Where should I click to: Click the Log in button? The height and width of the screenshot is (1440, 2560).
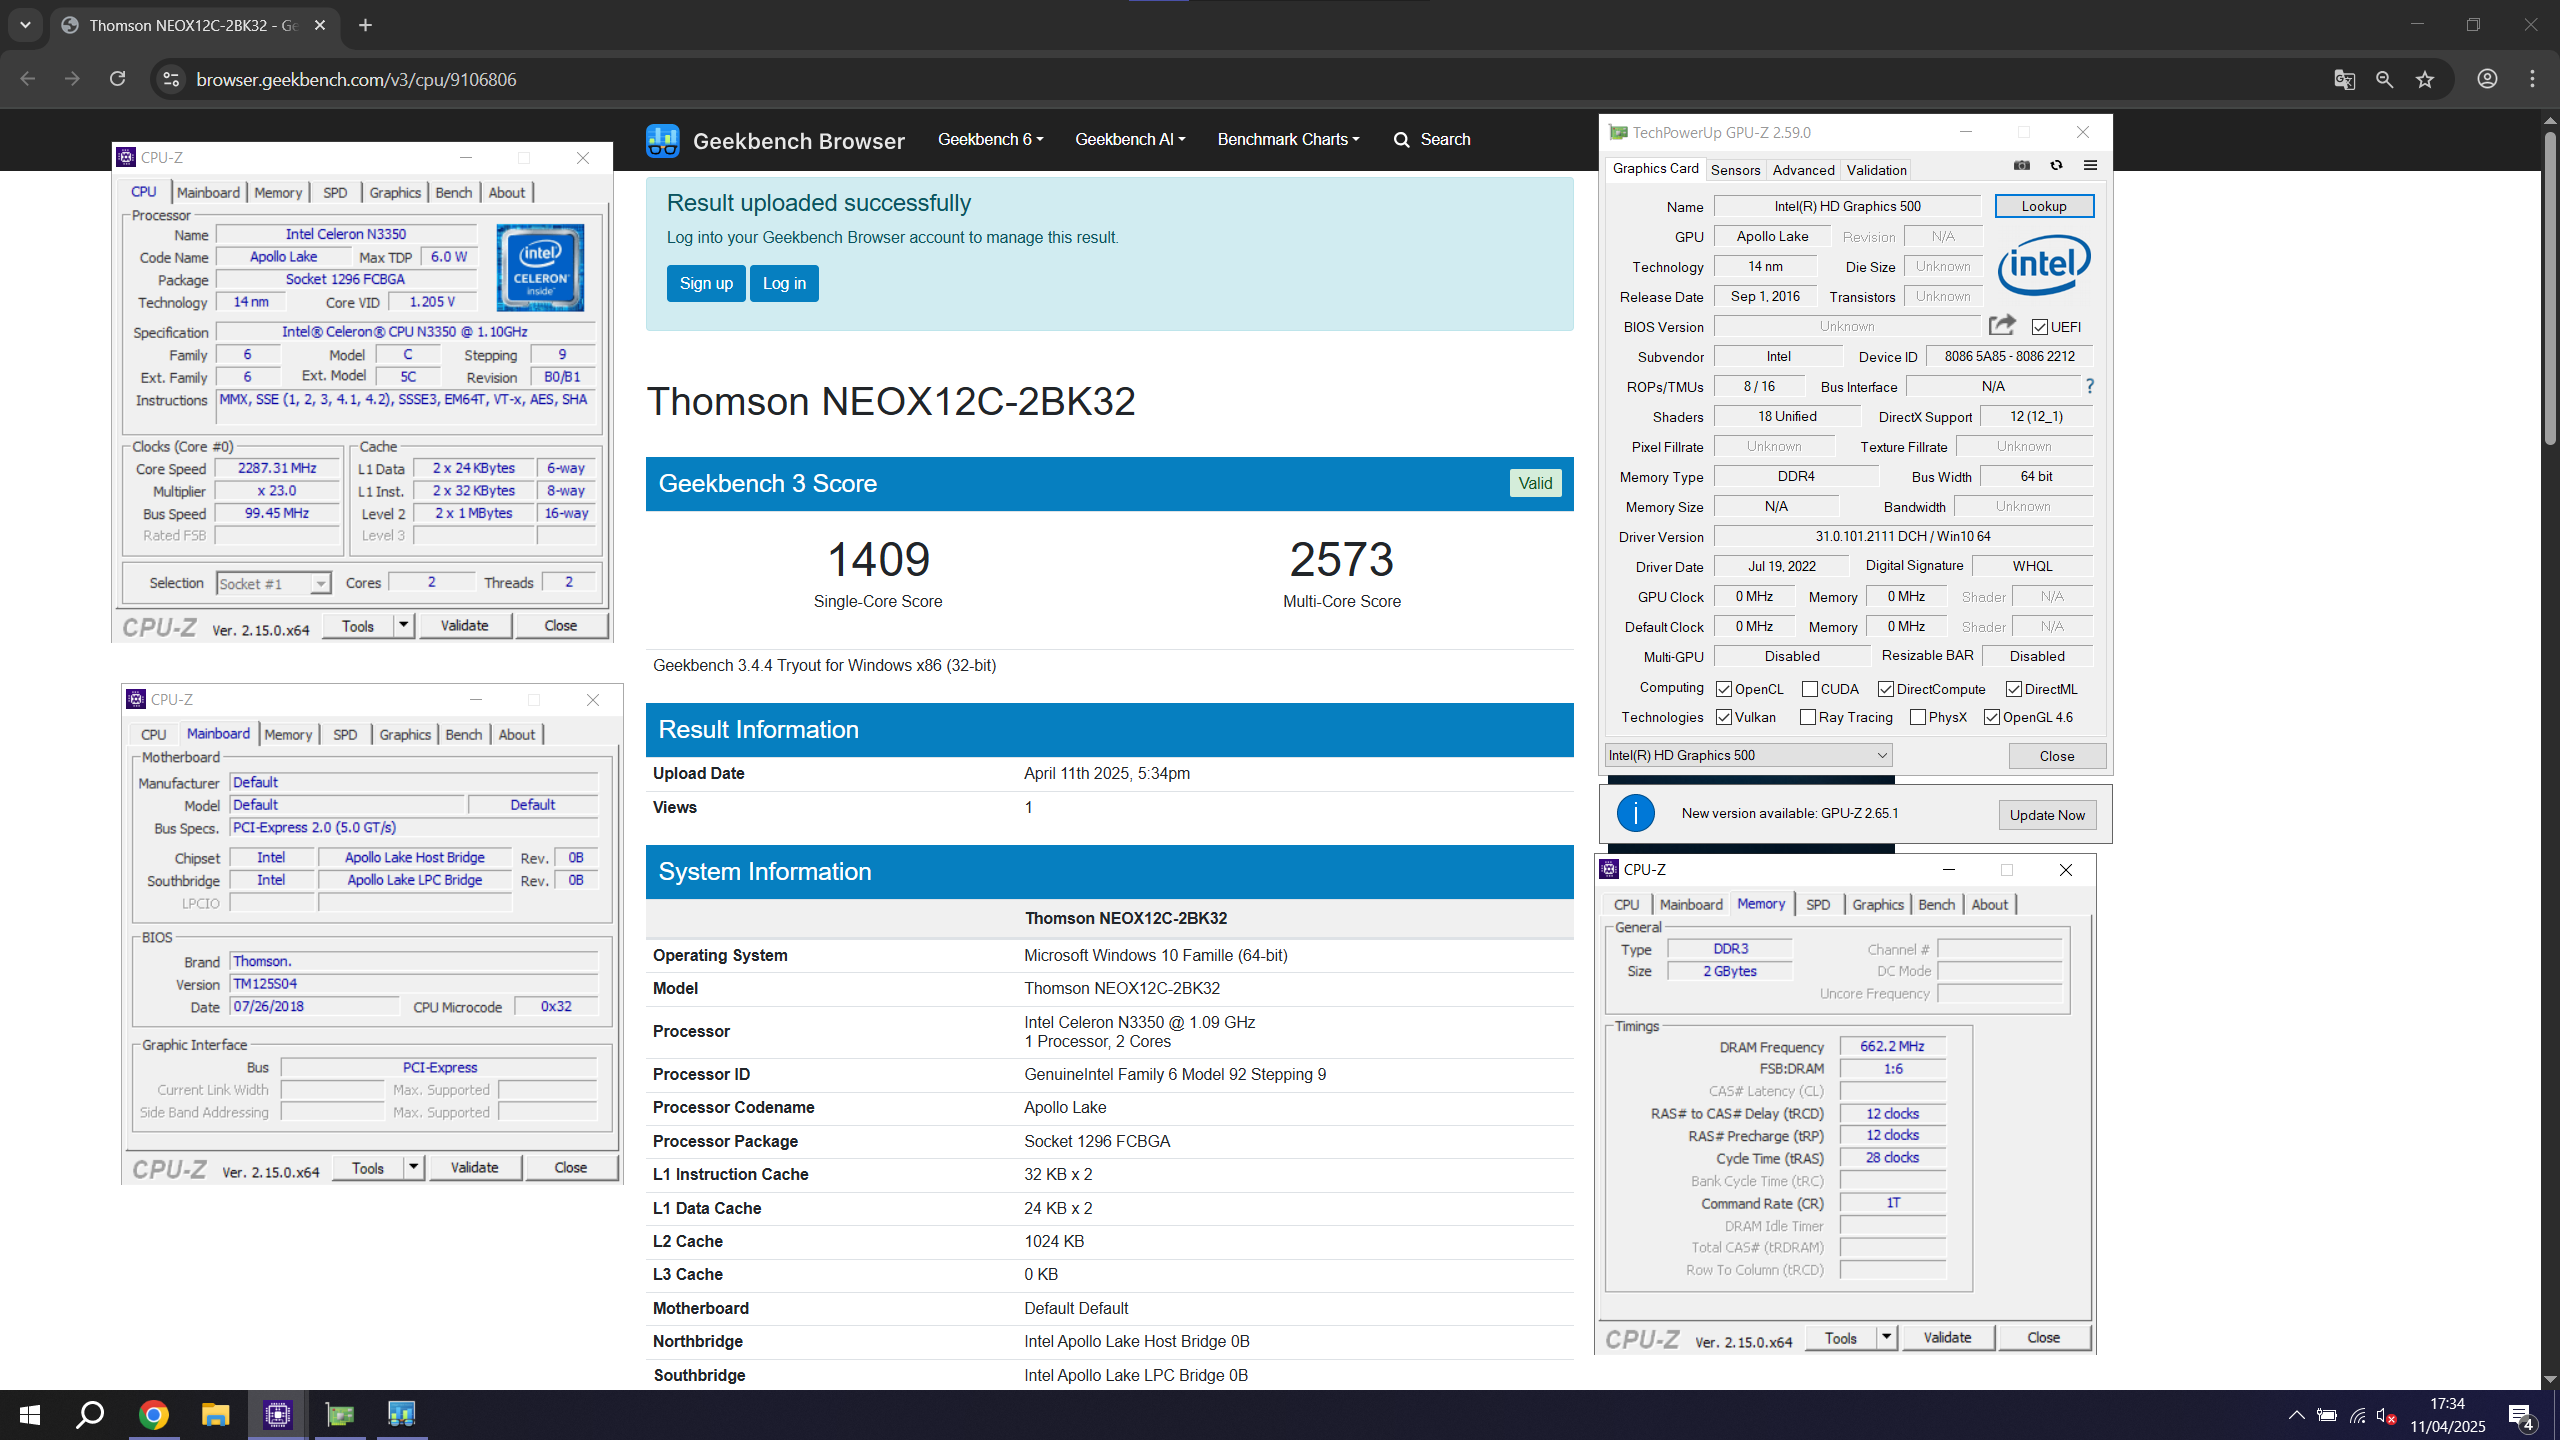pyautogui.click(x=784, y=283)
